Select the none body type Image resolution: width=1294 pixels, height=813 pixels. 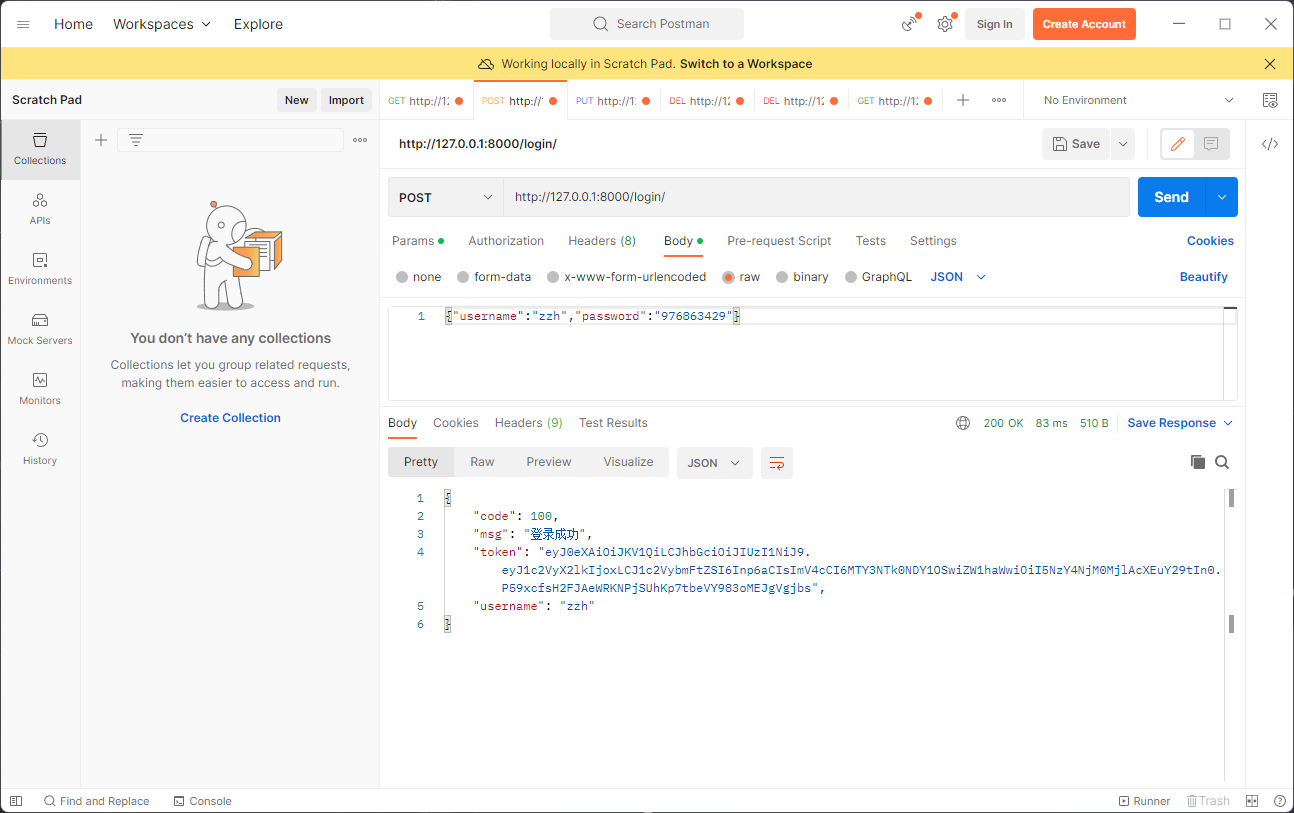tap(419, 277)
